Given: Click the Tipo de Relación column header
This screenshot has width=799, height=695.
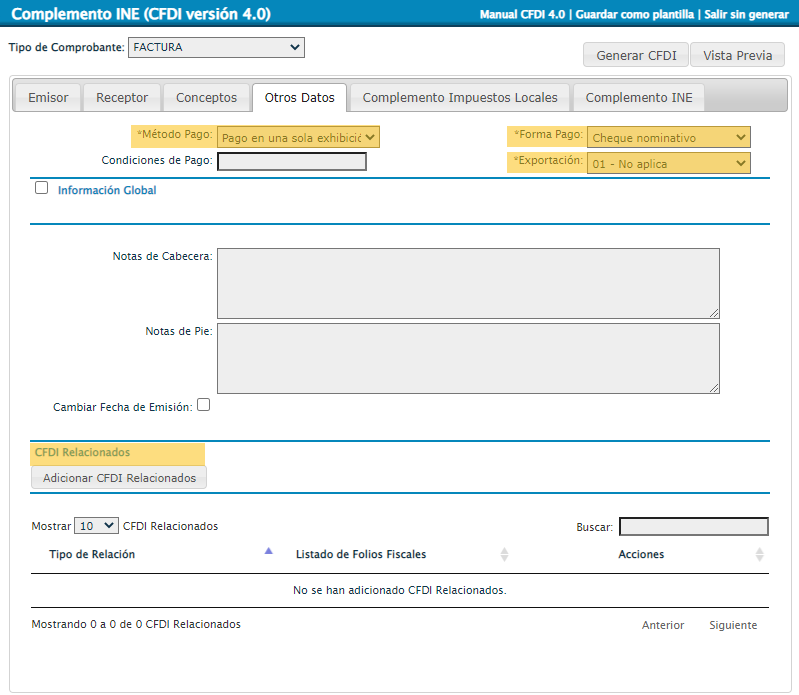Looking at the screenshot, I should coord(92,554).
